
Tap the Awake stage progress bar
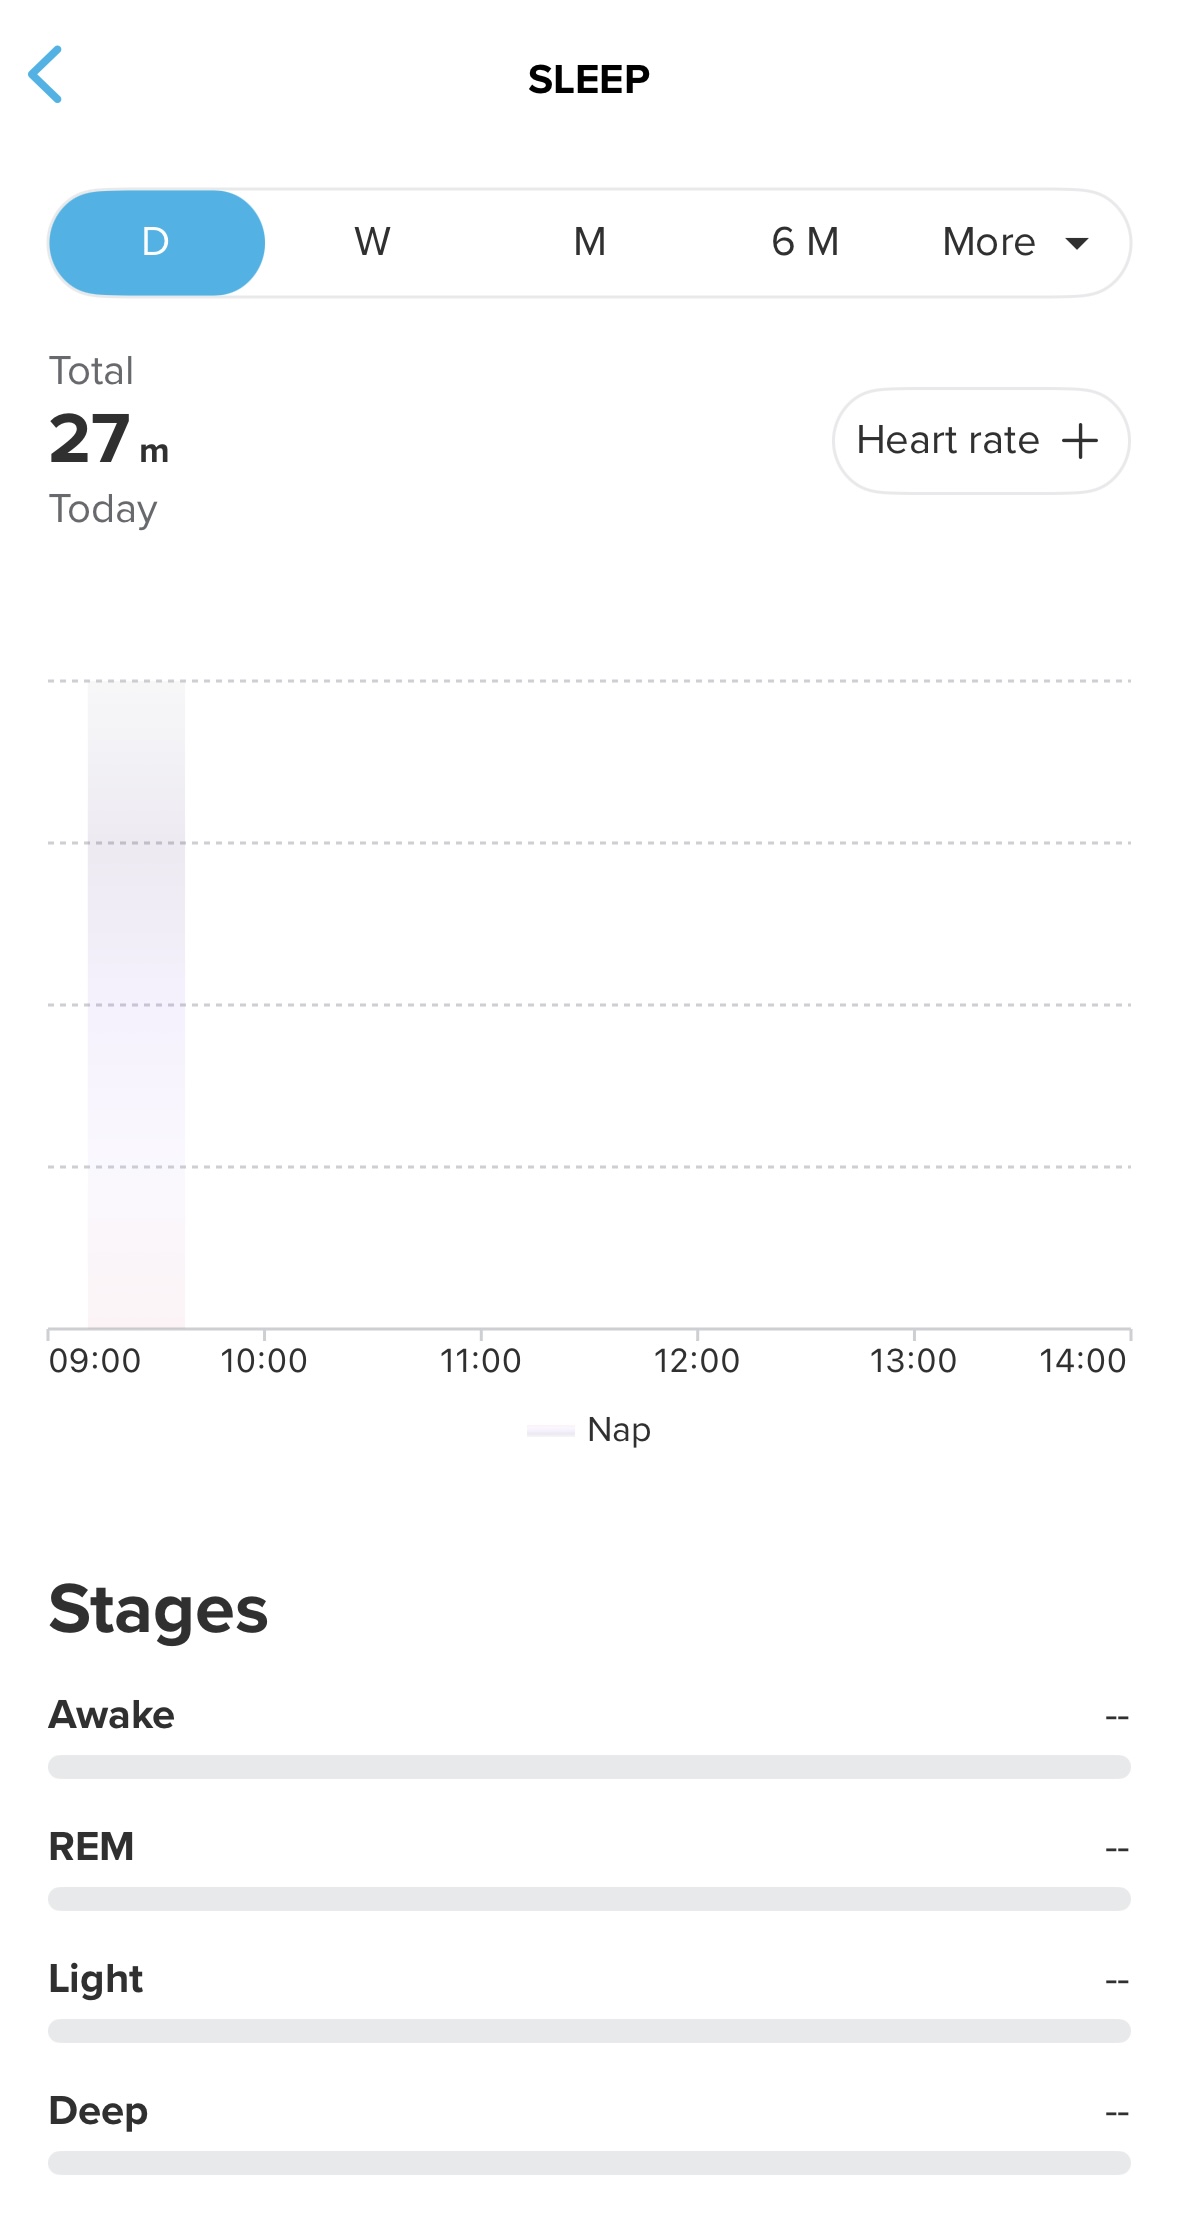pos(589,1767)
